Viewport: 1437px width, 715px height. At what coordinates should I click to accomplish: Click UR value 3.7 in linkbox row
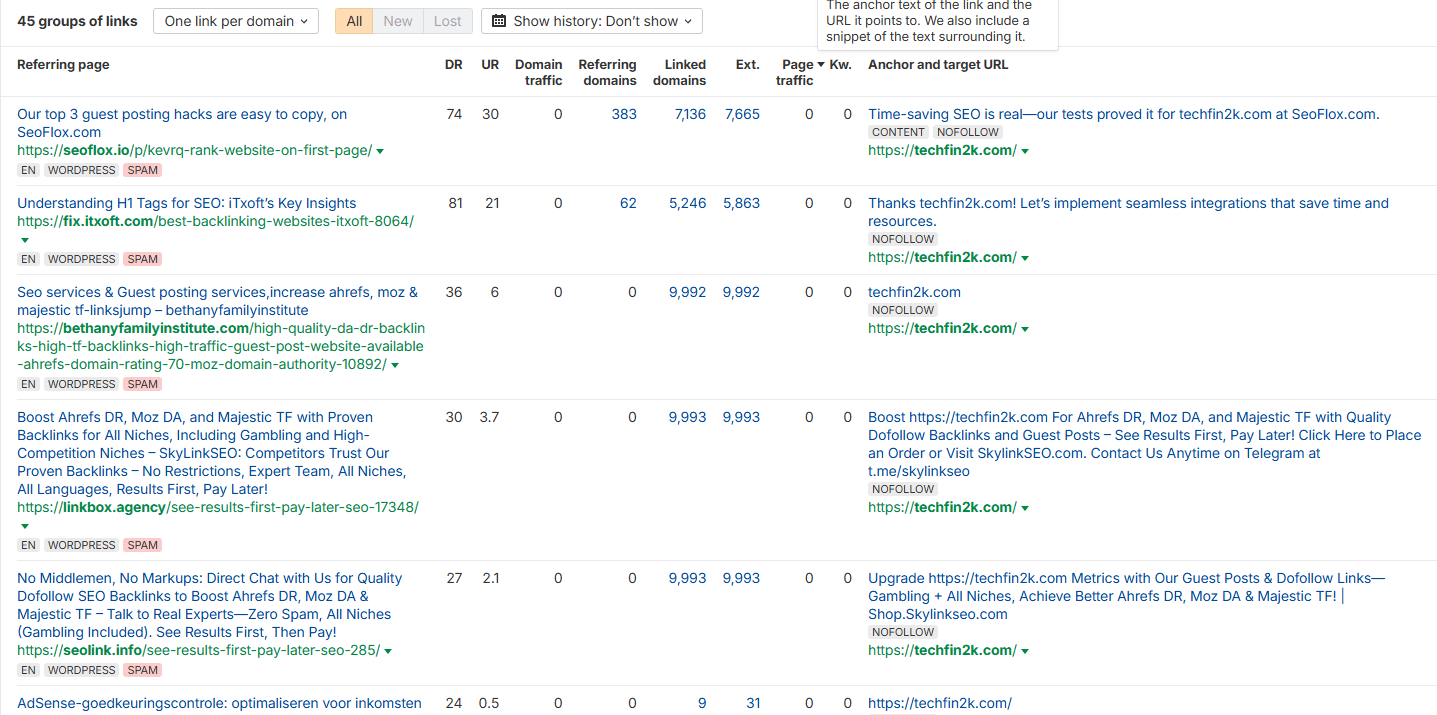489,417
